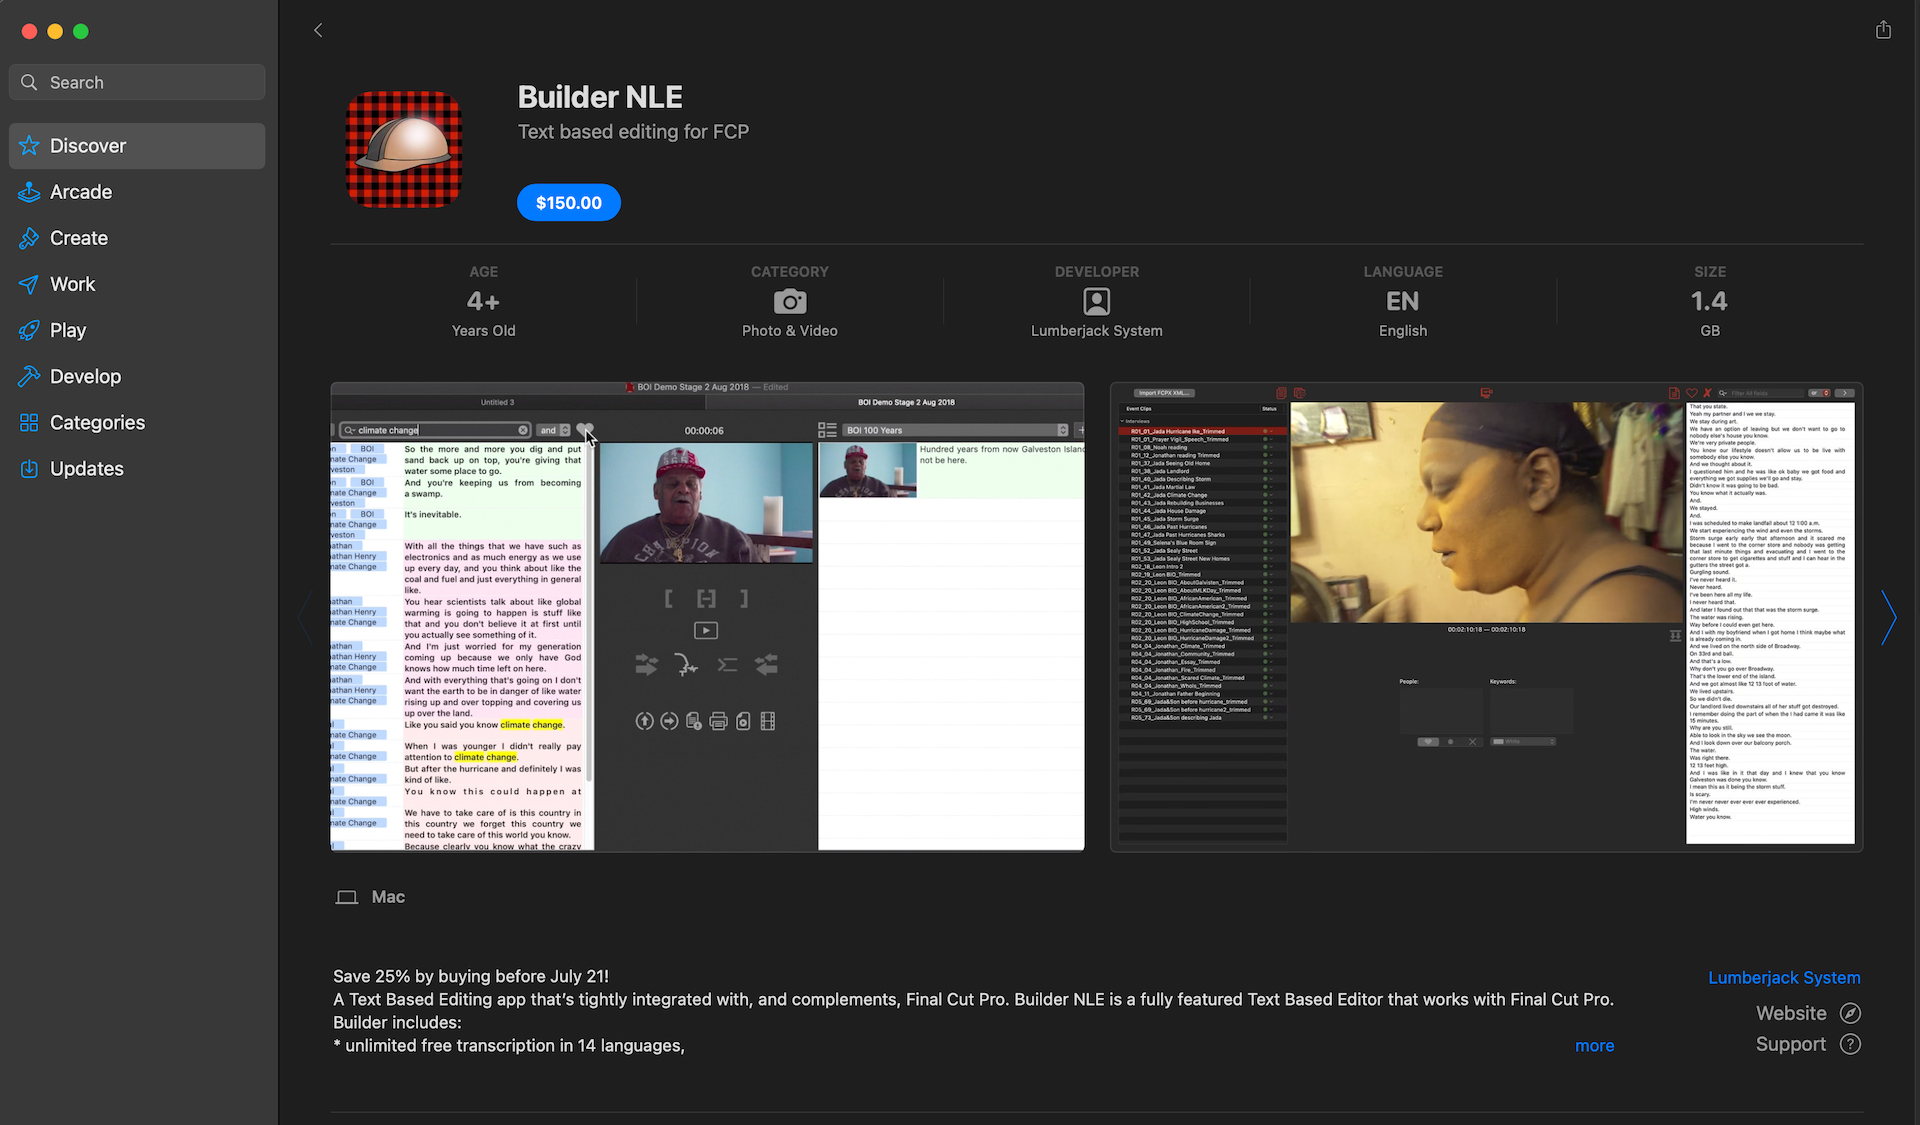The height and width of the screenshot is (1125, 1920).
Task: Click the Search field
Action: coord(137,82)
